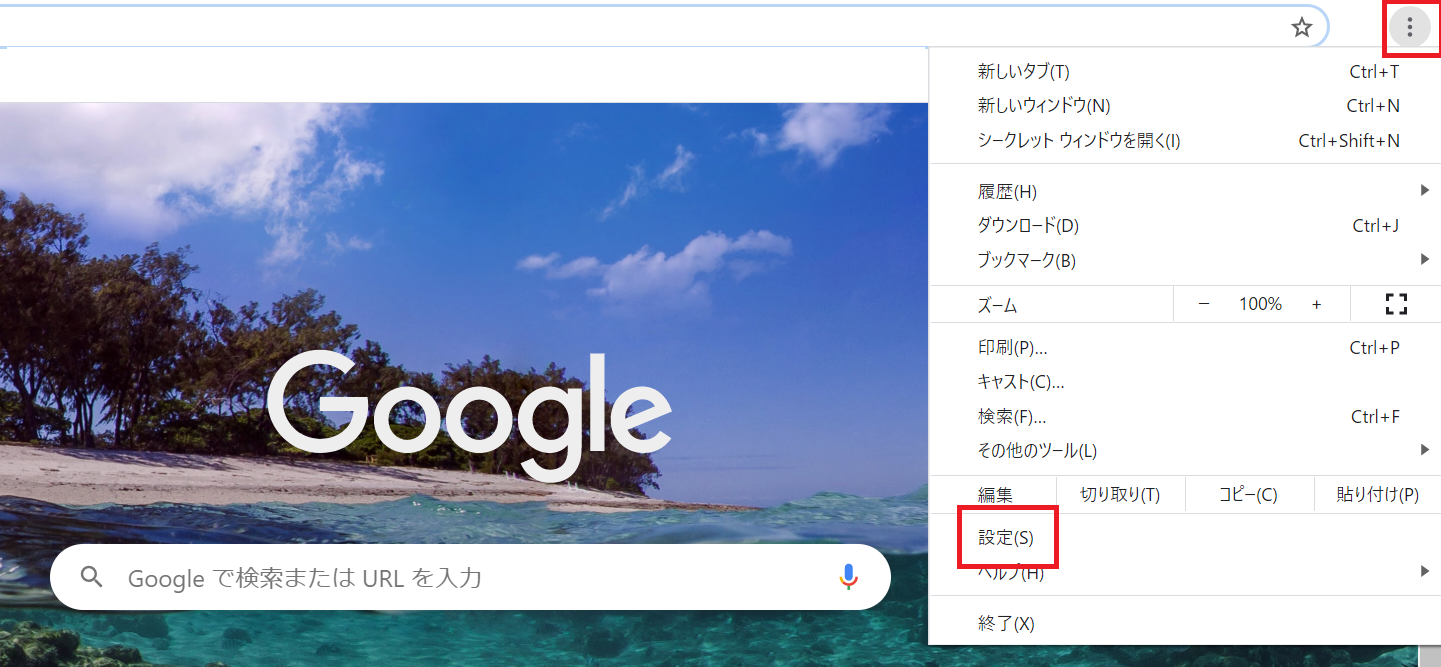Select 終了(X) to quit Chrome
Screen dimensions: 1441x667
[x=1184, y=624]
